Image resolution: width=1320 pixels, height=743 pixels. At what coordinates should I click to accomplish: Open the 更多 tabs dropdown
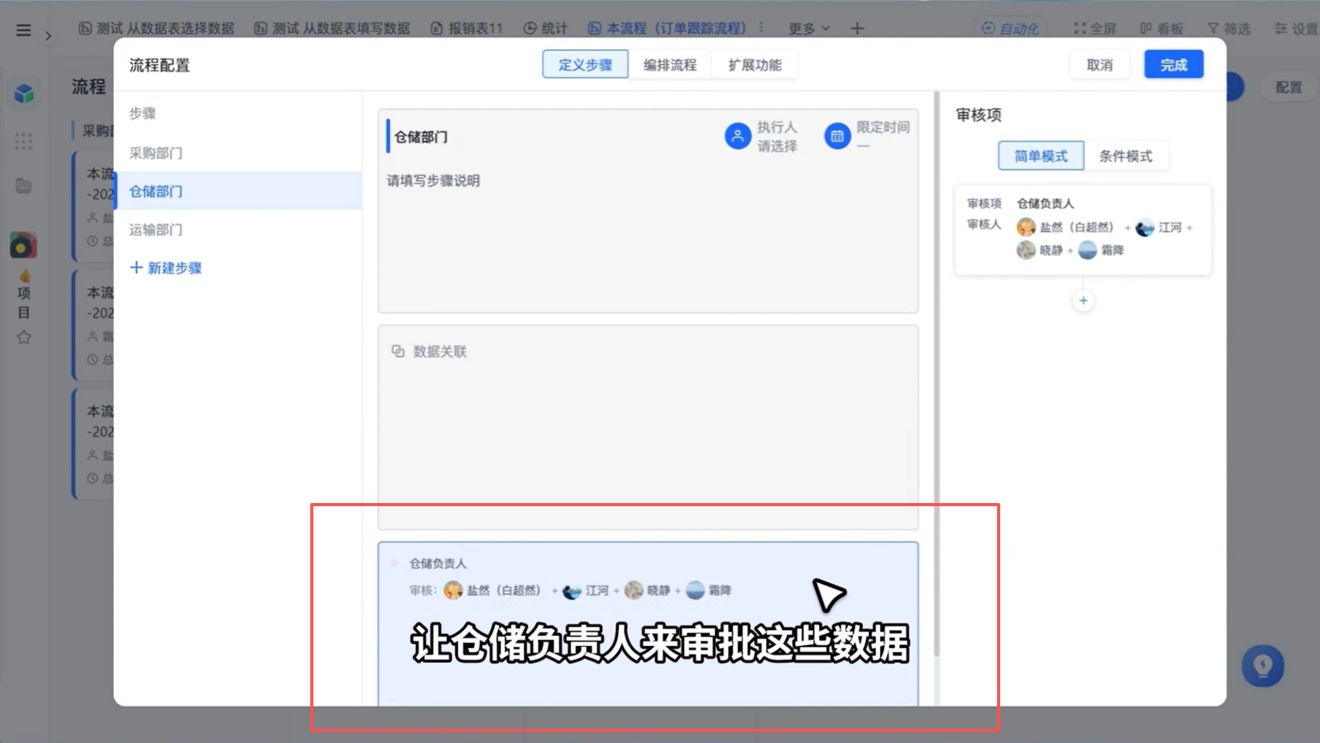pyautogui.click(x=809, y=28)
